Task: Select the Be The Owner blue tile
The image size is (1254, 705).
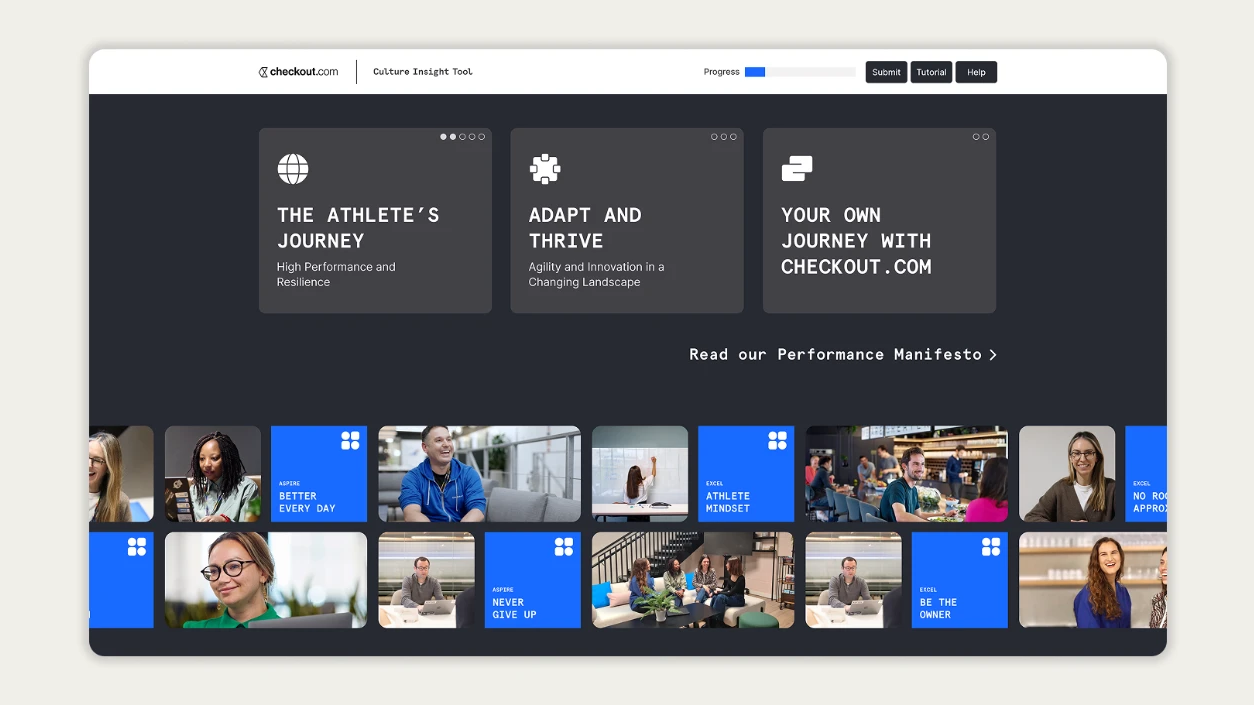Action: click(960, 580)
